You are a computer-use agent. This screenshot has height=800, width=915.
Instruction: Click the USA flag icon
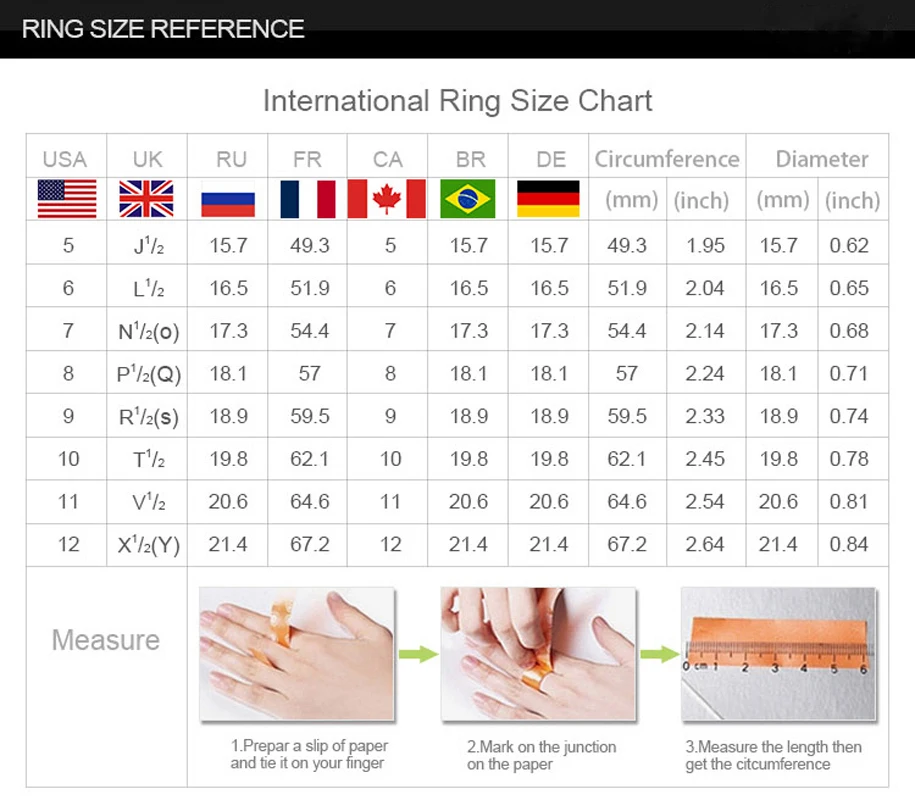click(x=66, y=199)
